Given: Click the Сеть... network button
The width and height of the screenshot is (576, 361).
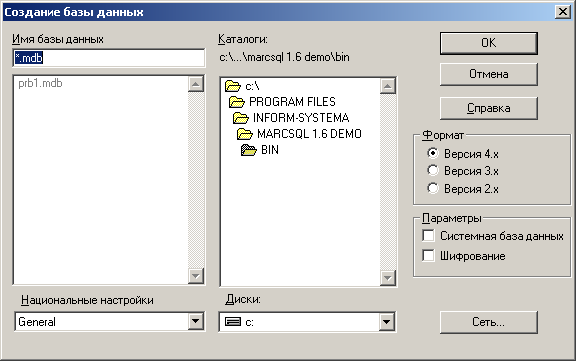Looking at the screenshot, I should (x=489, y=322).
